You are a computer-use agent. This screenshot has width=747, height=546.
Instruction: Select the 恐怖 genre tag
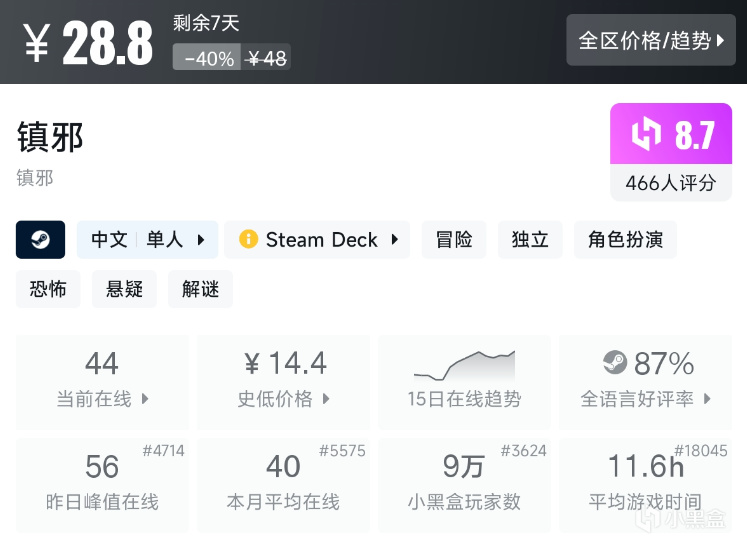pos(48,289)
